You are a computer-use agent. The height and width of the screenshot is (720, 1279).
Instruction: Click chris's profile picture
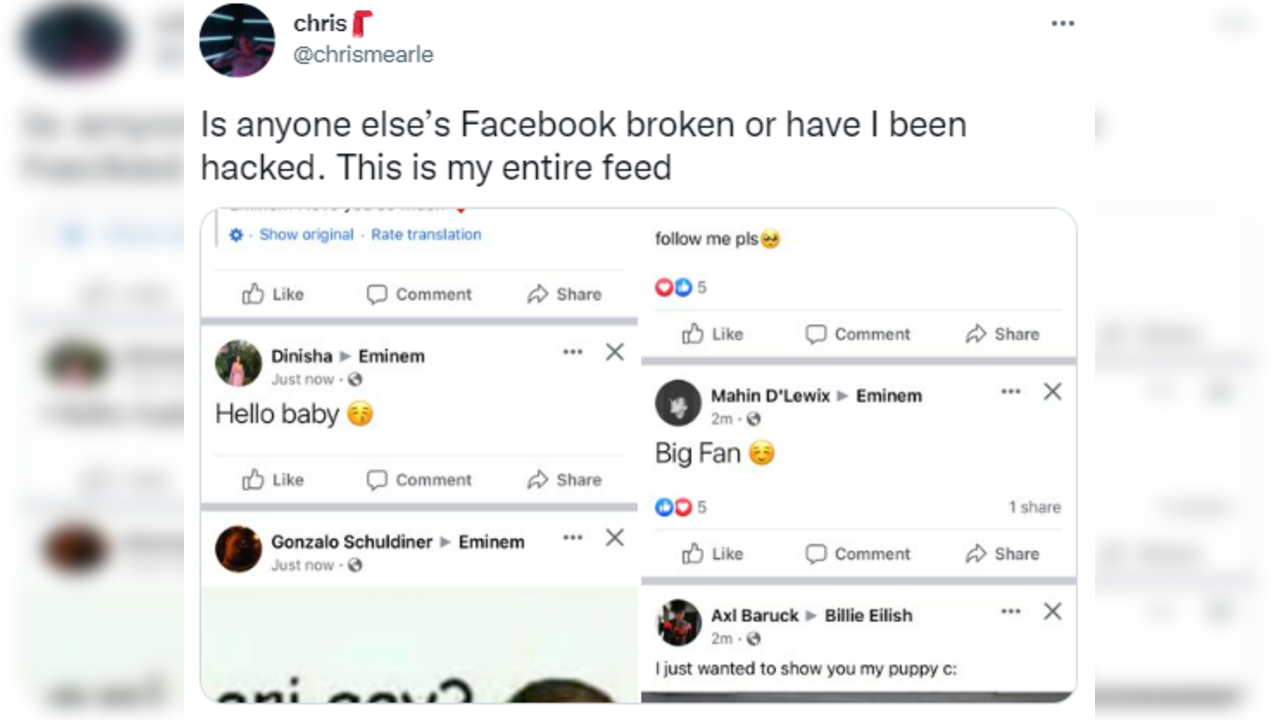click(237, 40)
